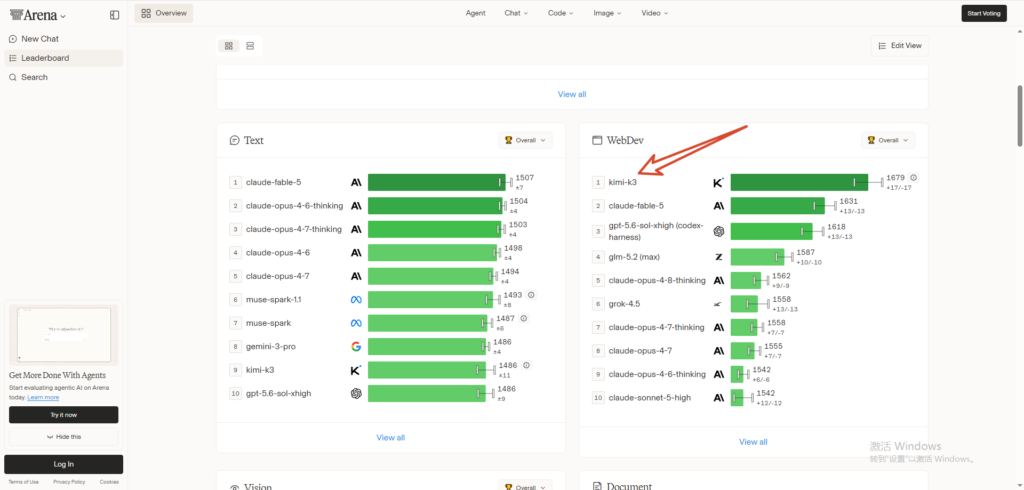
Task: Switch to list view layout
Action: [250, 46]
